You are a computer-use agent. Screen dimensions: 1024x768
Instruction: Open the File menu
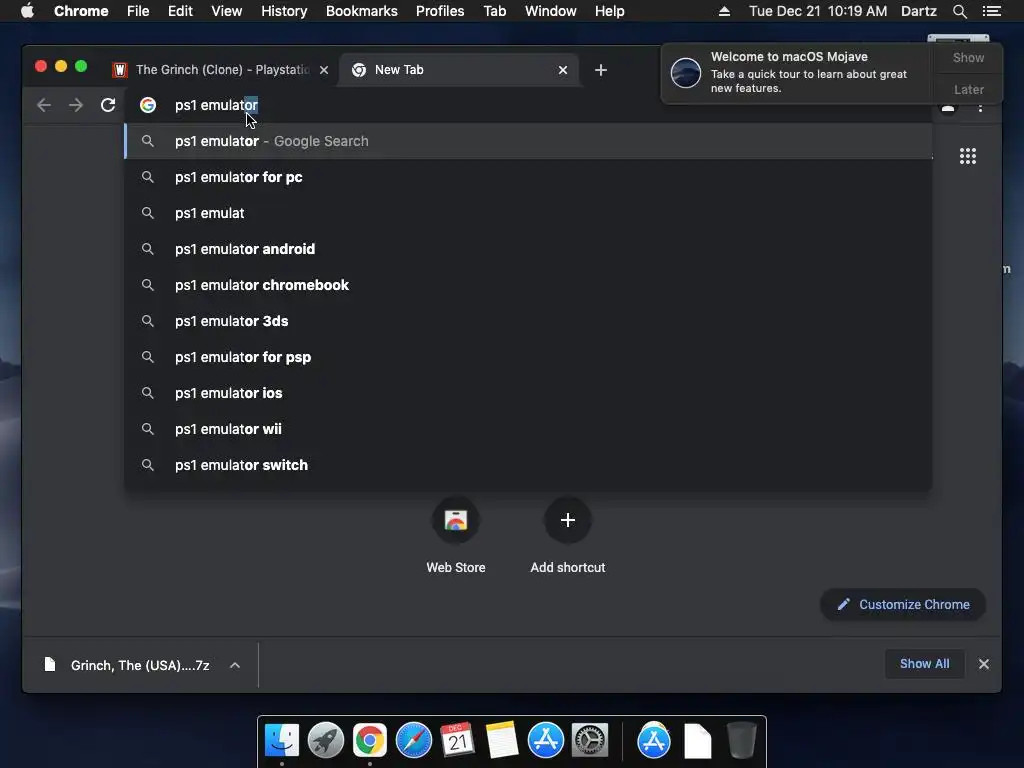coord(138,11)
